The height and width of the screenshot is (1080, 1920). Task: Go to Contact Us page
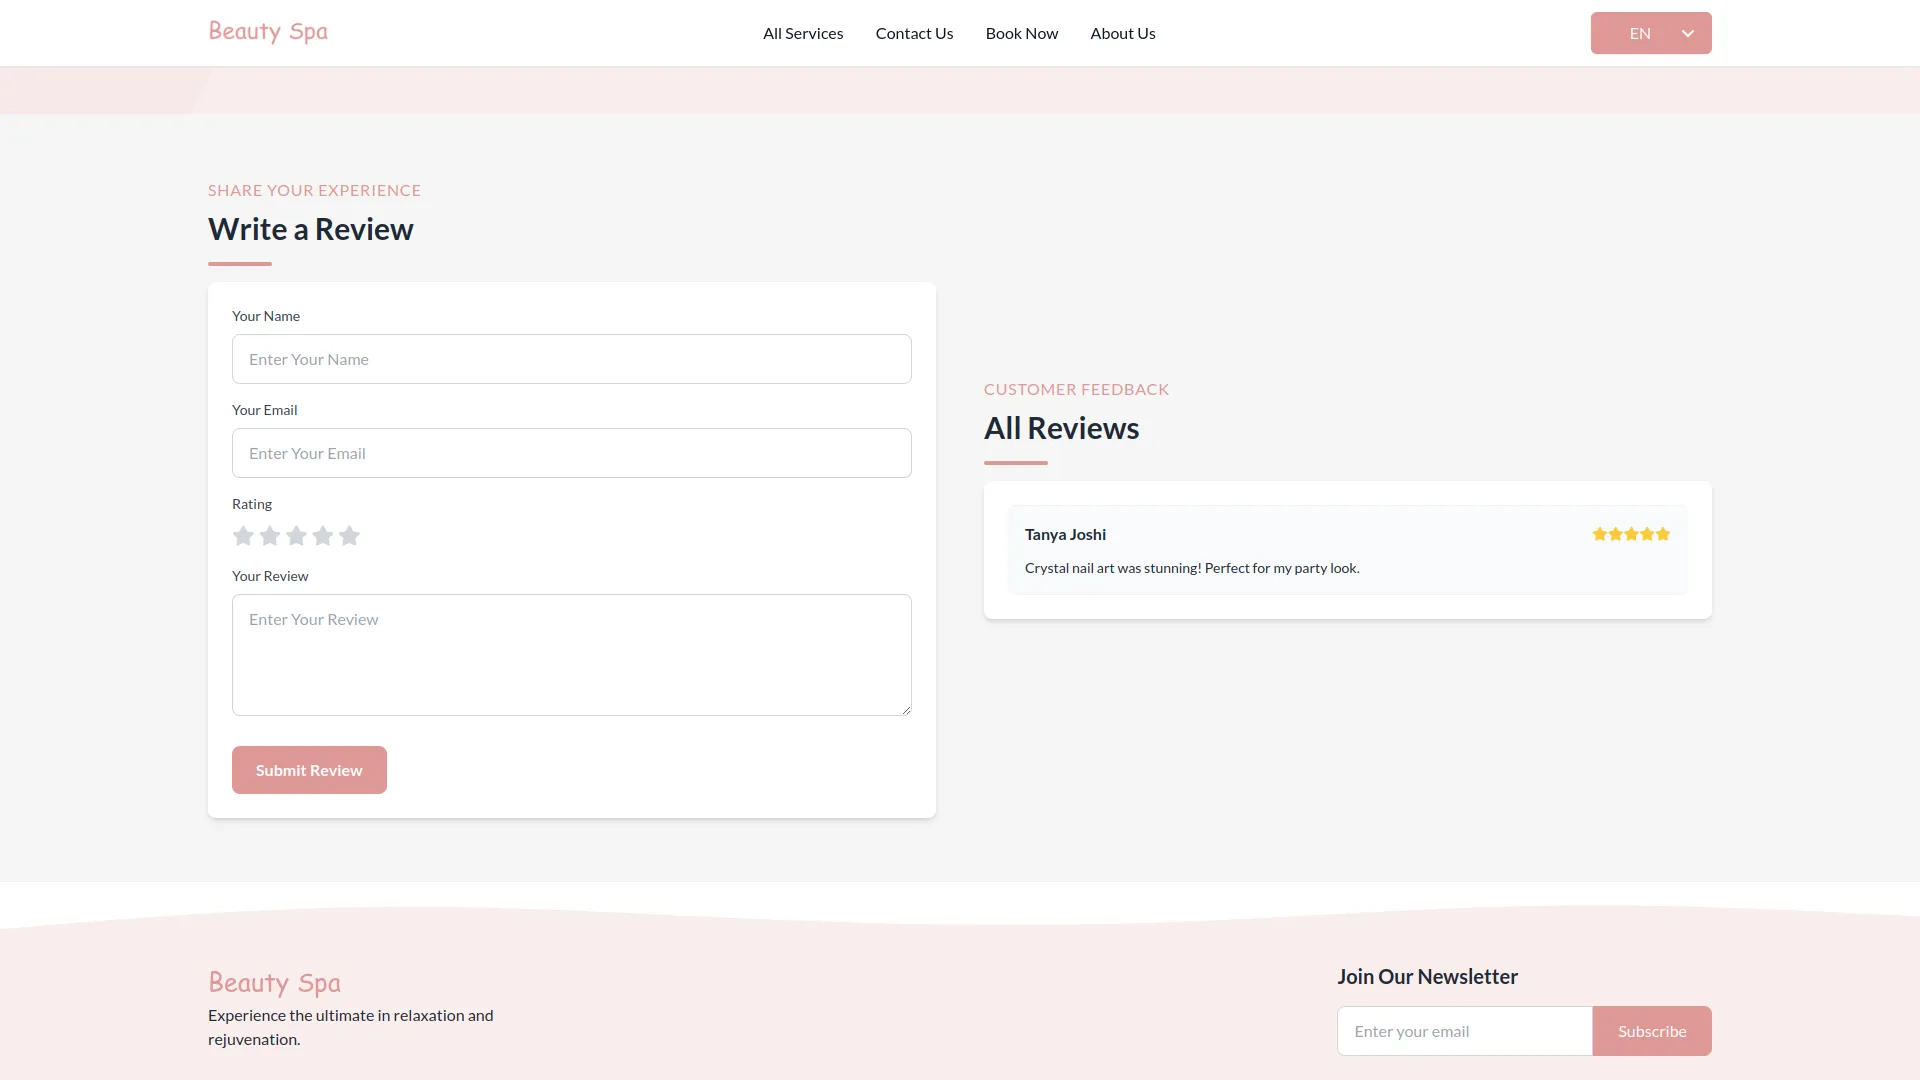coord(914,33)
